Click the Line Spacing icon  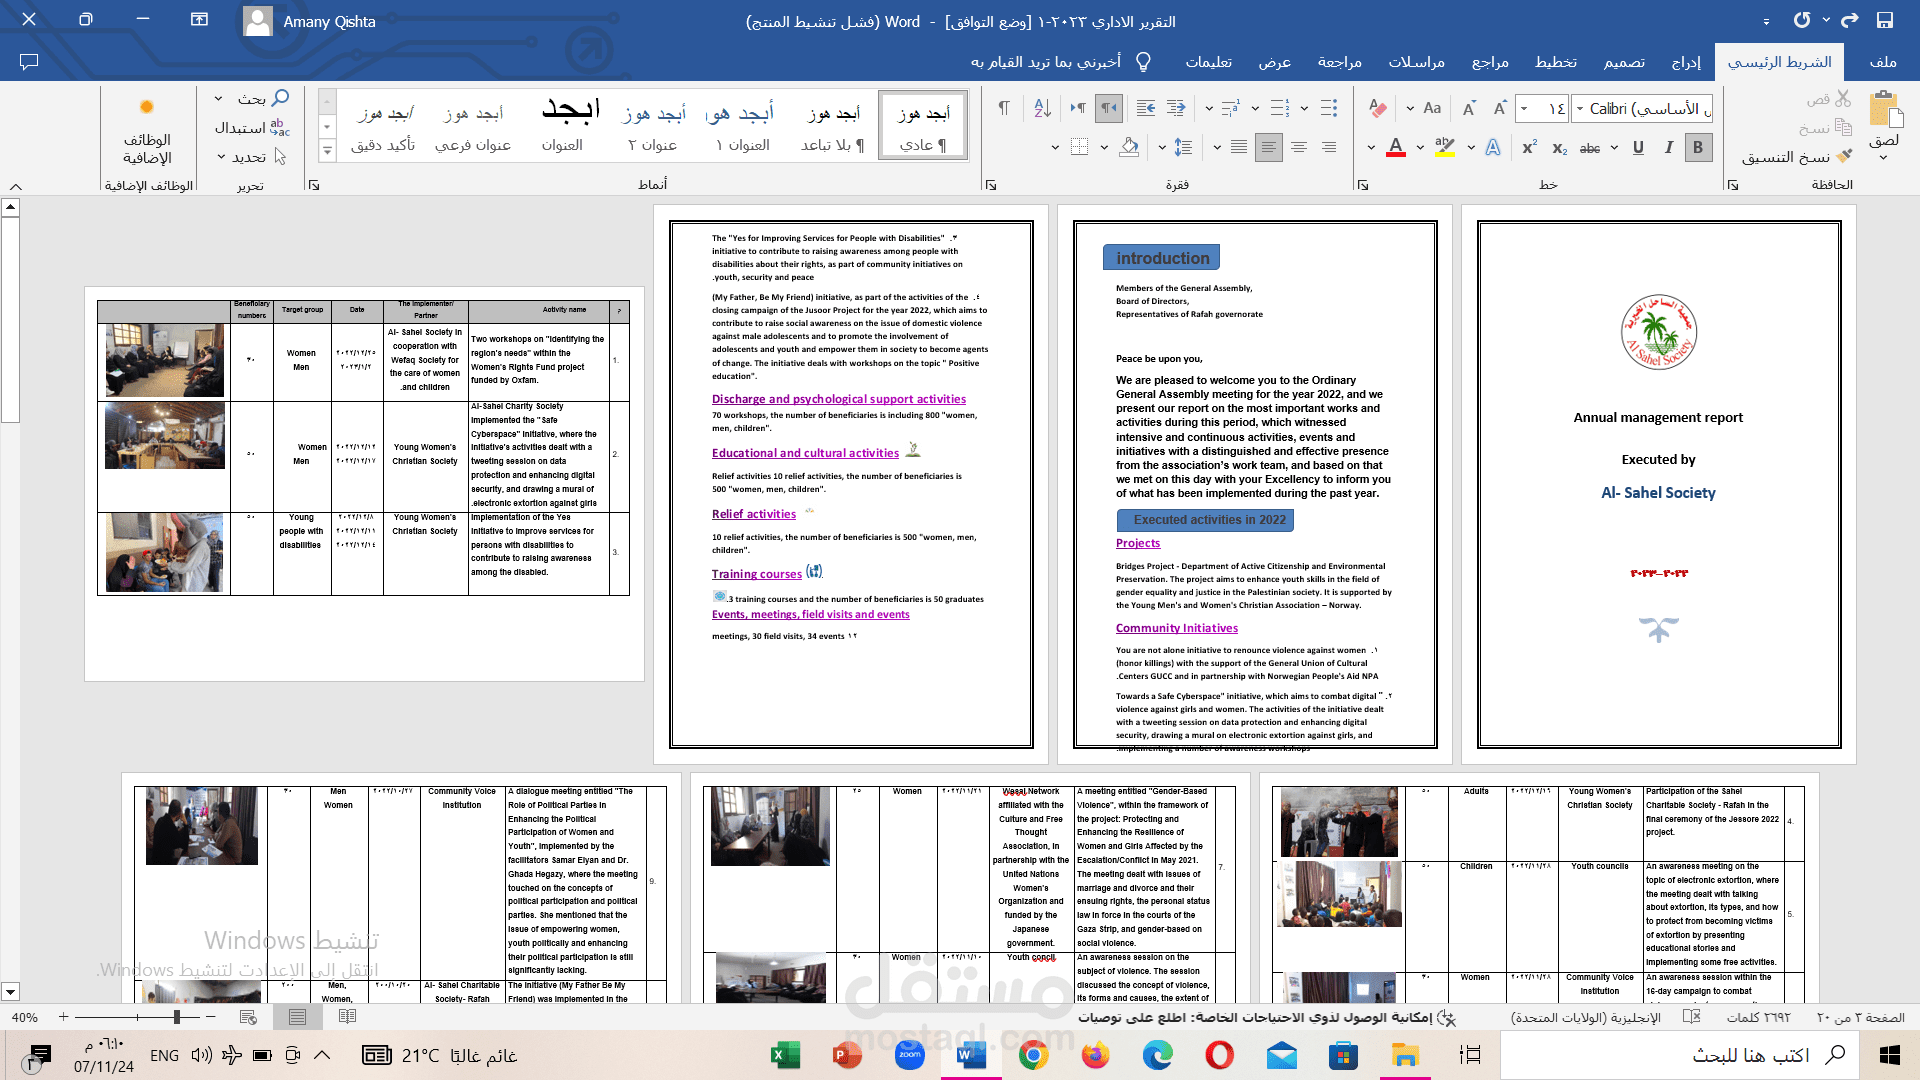coord(1184,148)
